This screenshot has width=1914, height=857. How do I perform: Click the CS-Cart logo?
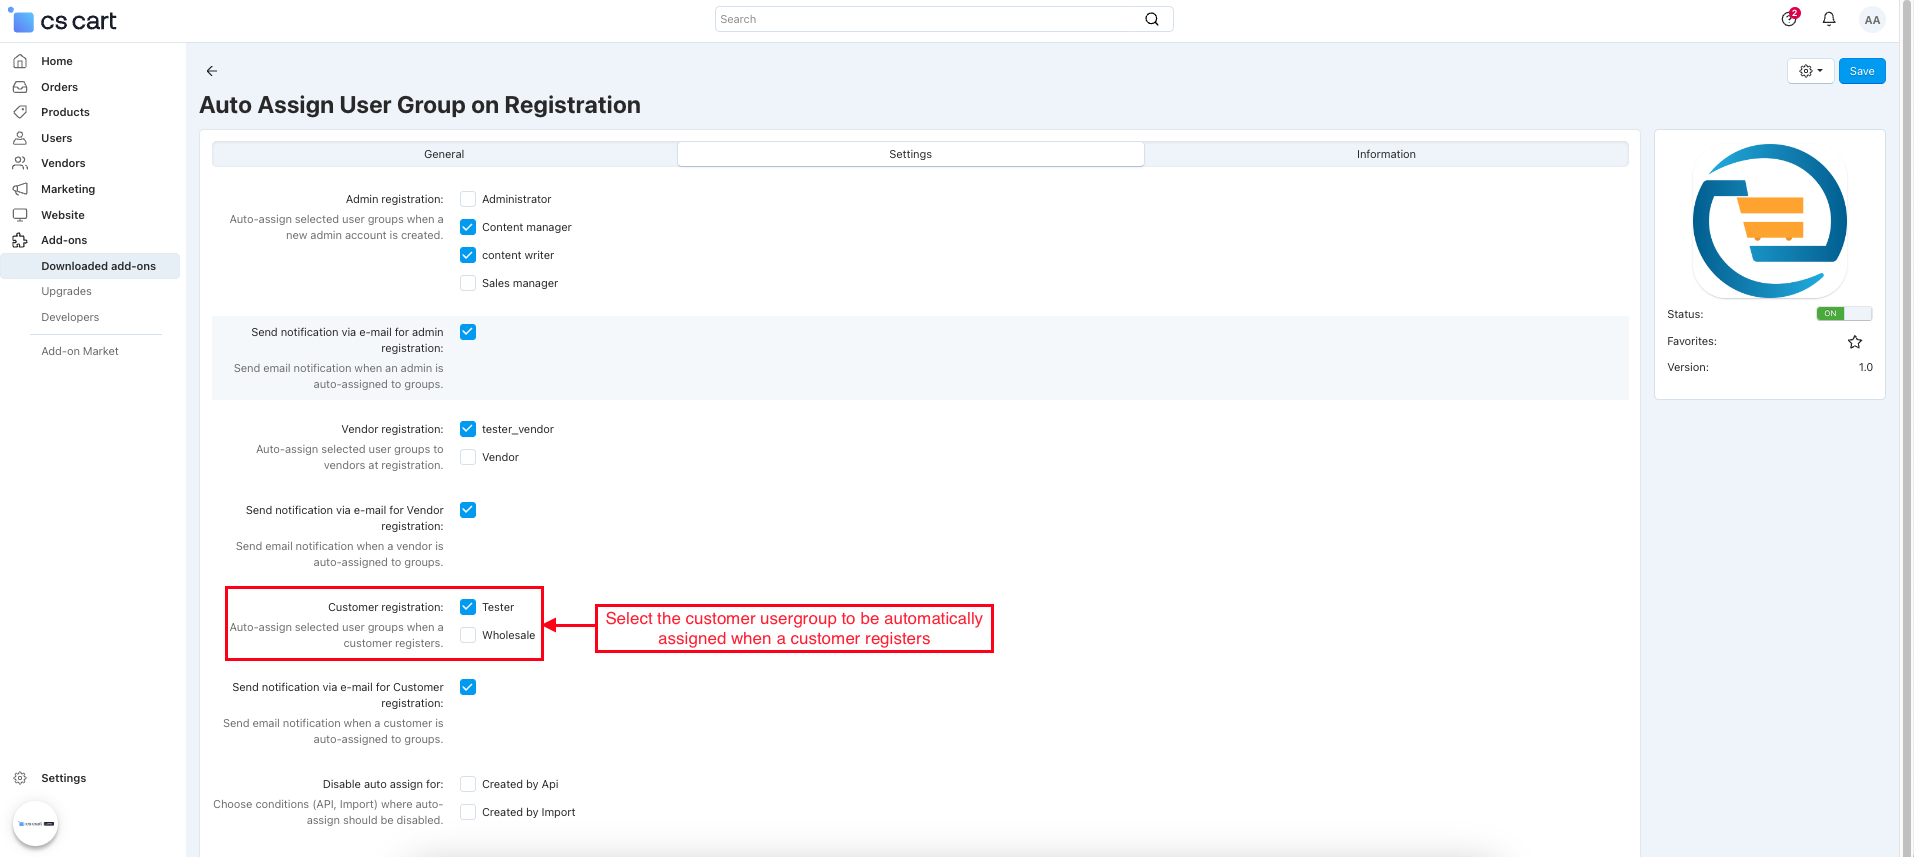63,21
